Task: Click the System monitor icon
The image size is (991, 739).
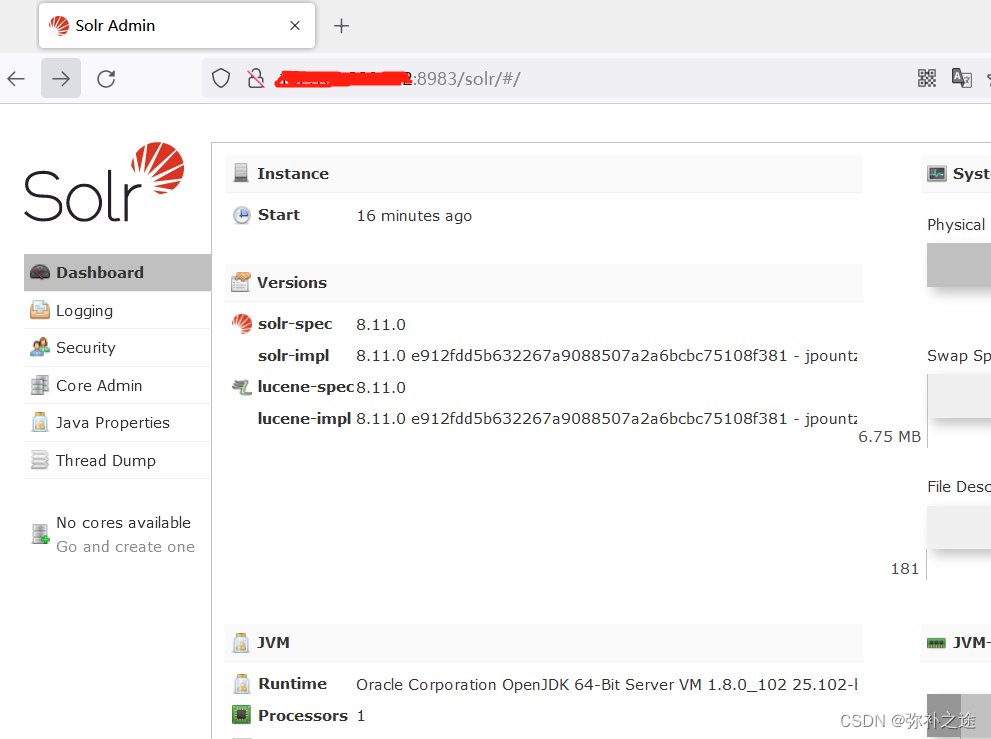Action: click(x=937, y=173)
